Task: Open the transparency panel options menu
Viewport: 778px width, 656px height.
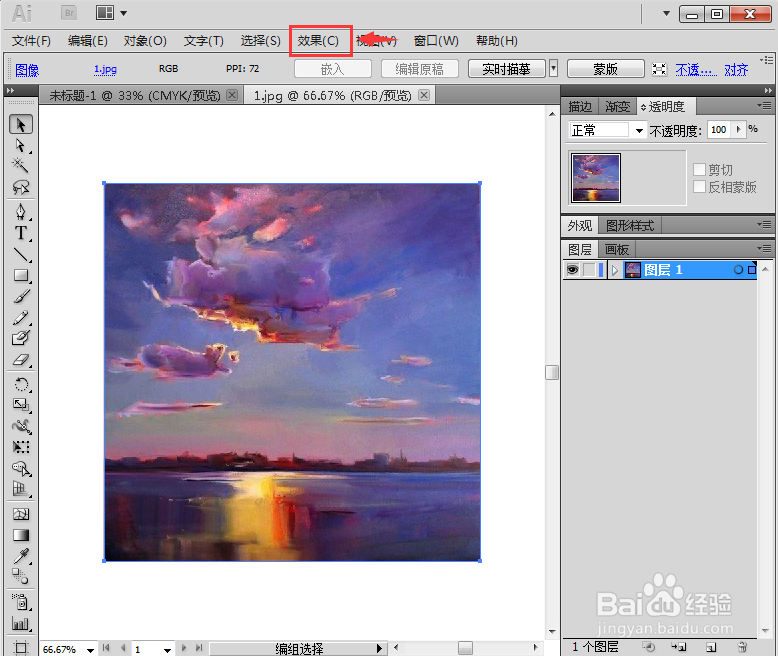Action: 764,106
